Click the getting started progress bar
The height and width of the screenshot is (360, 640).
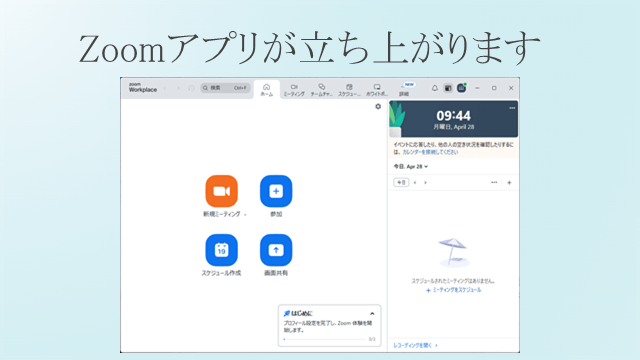tap(324, 339)
